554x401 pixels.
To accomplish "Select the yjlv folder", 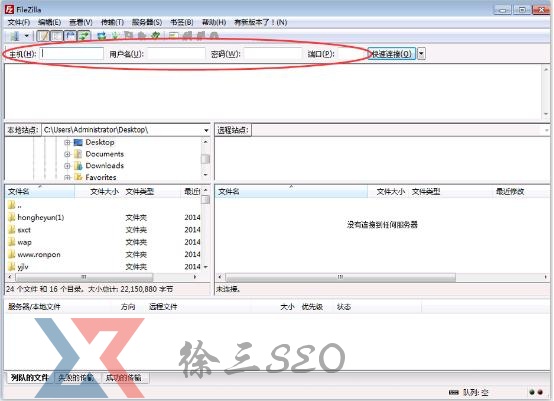I will click(18, 267).
